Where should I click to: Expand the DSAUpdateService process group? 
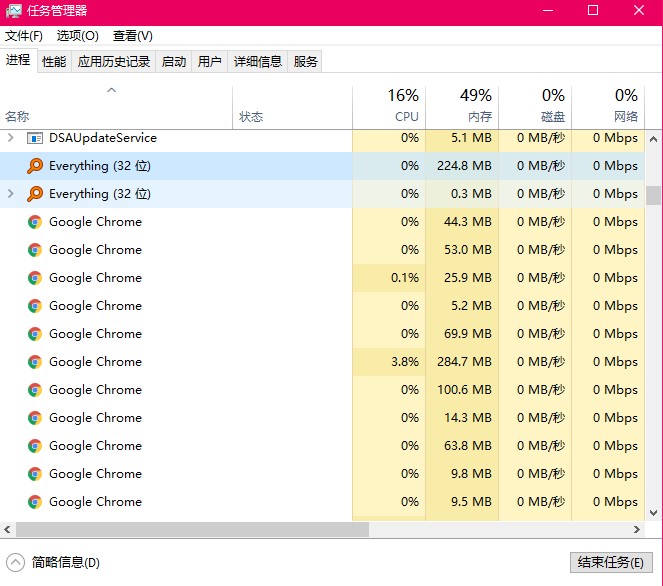coord(11,137)
